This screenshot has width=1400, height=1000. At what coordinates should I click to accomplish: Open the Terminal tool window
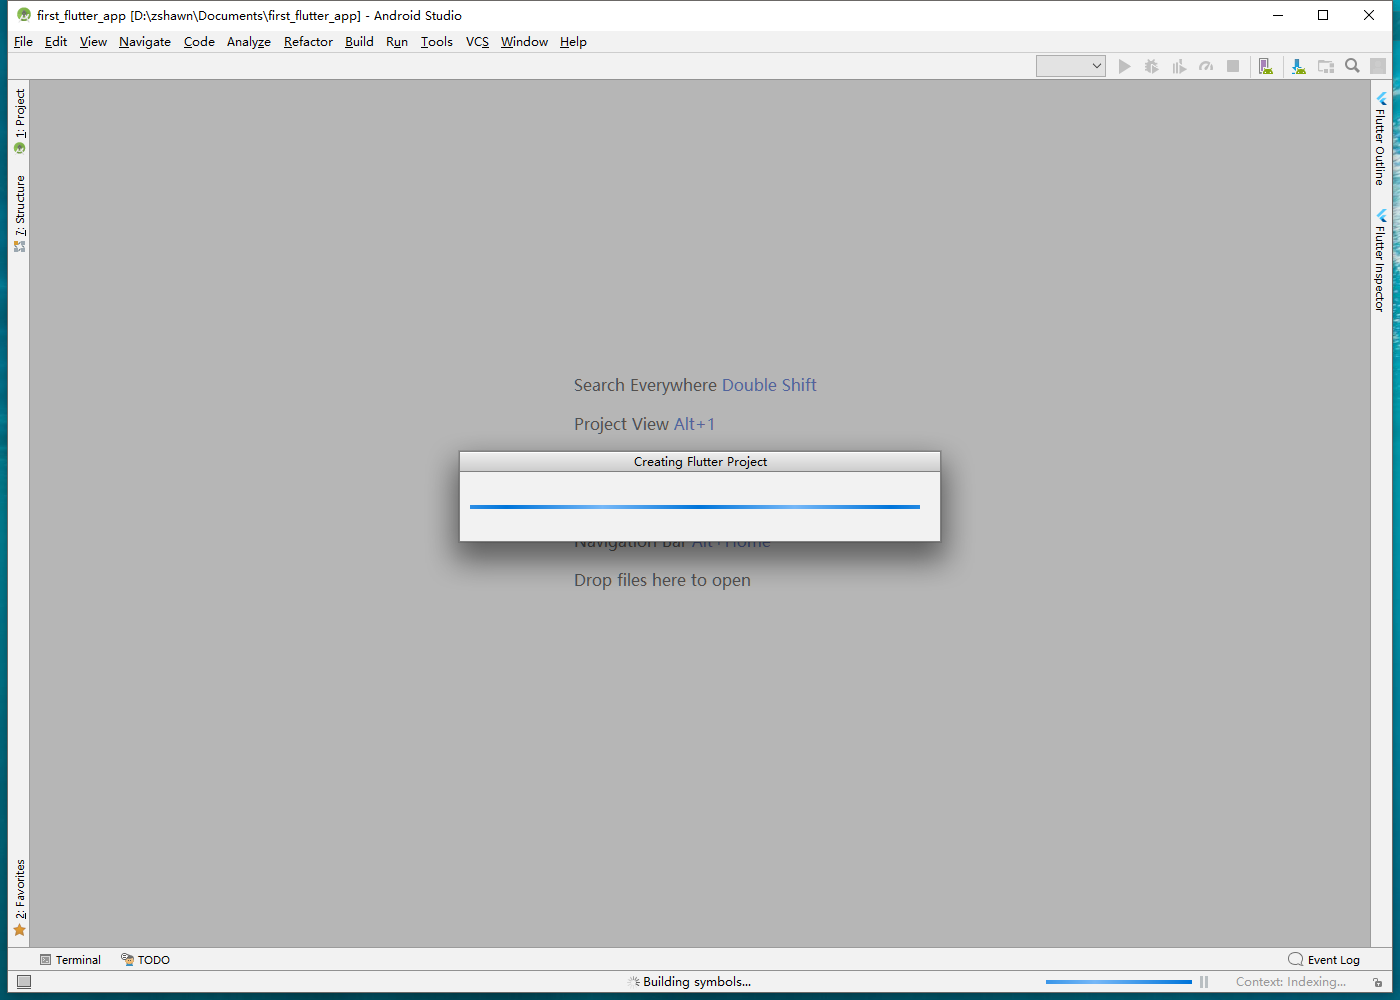70,960
